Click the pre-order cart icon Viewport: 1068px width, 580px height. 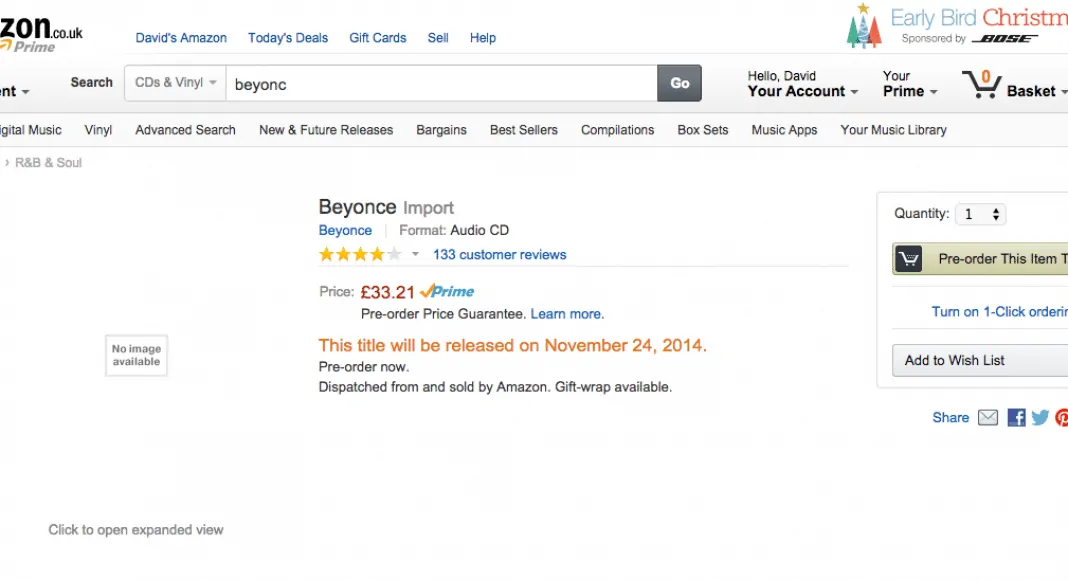coord(908,259)
